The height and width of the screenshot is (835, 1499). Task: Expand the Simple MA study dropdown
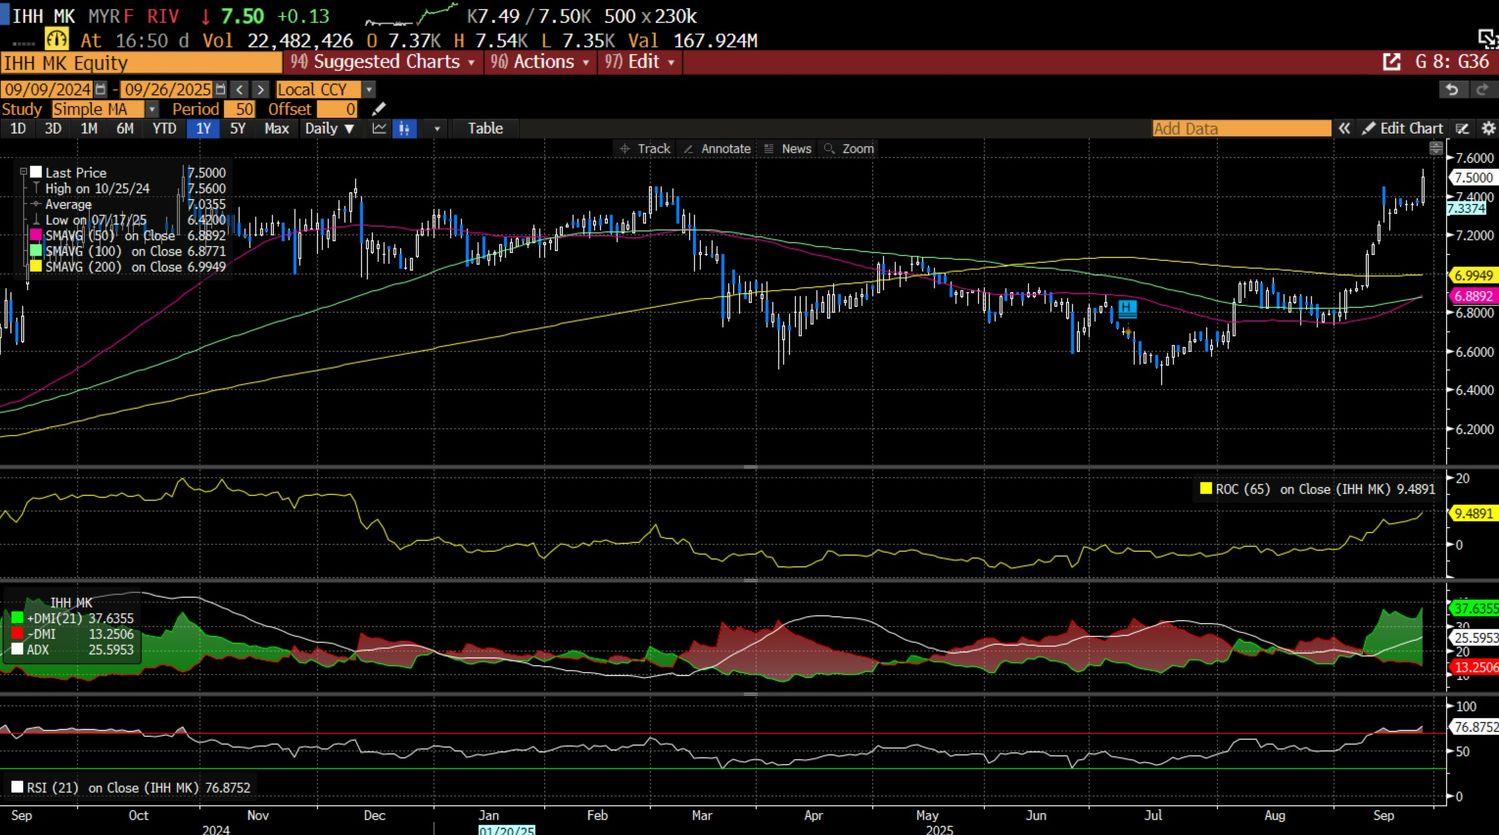click(x=151, y=109)
